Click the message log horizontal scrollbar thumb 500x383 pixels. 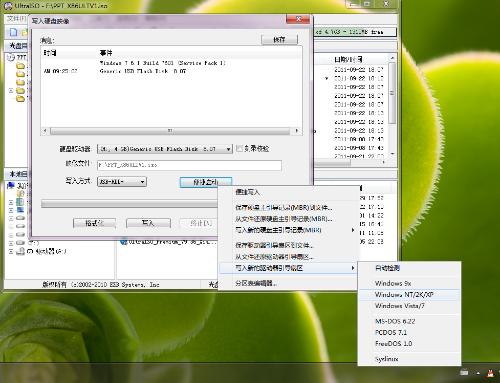click(170, 131)
